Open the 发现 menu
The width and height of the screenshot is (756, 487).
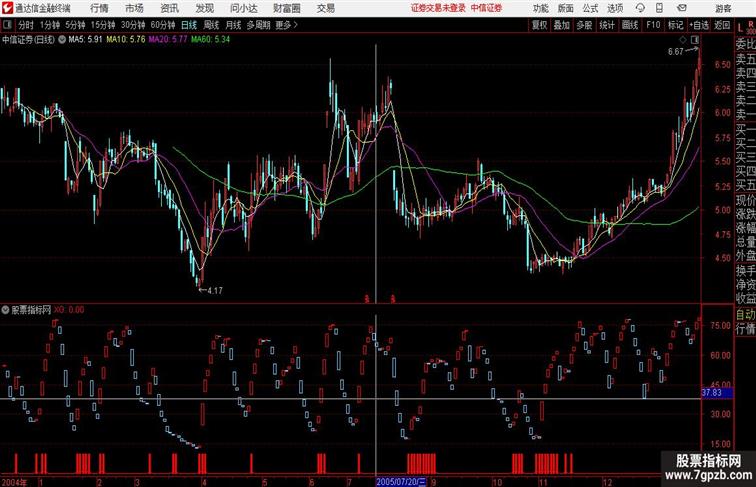[204, 8]
